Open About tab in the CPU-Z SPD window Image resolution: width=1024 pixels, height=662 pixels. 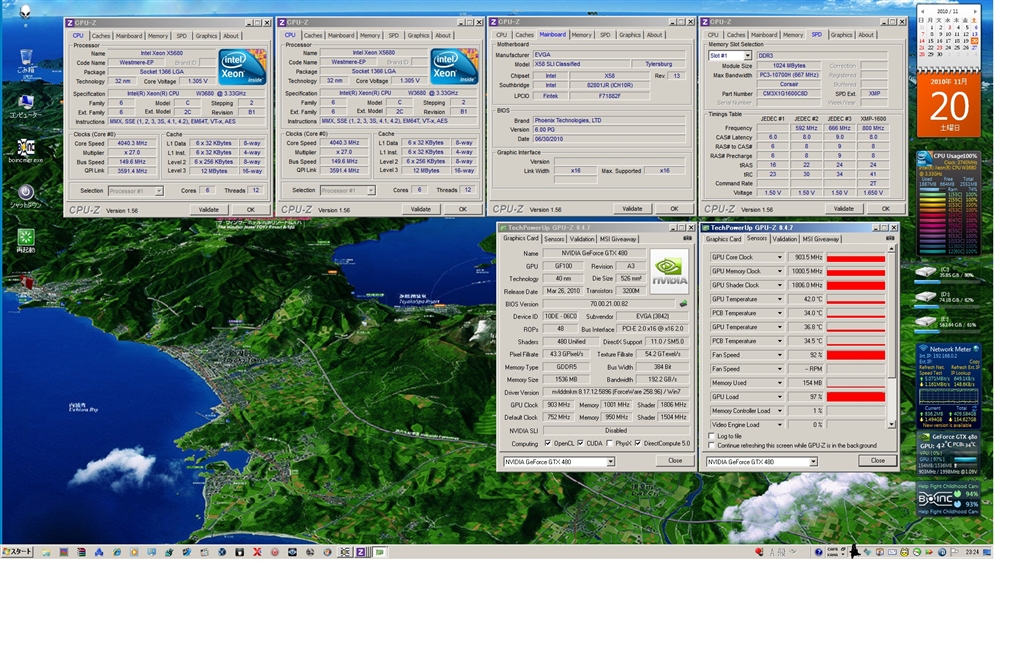866,35
